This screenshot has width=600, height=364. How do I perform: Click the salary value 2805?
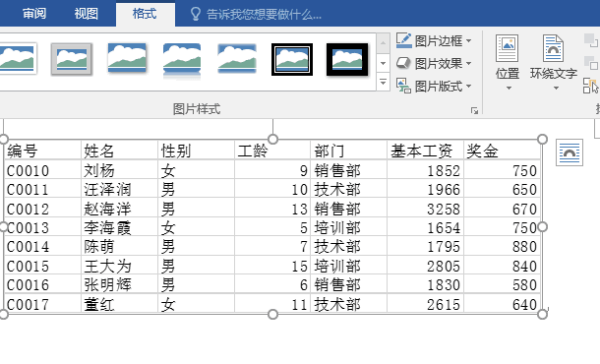coord(443,266)
